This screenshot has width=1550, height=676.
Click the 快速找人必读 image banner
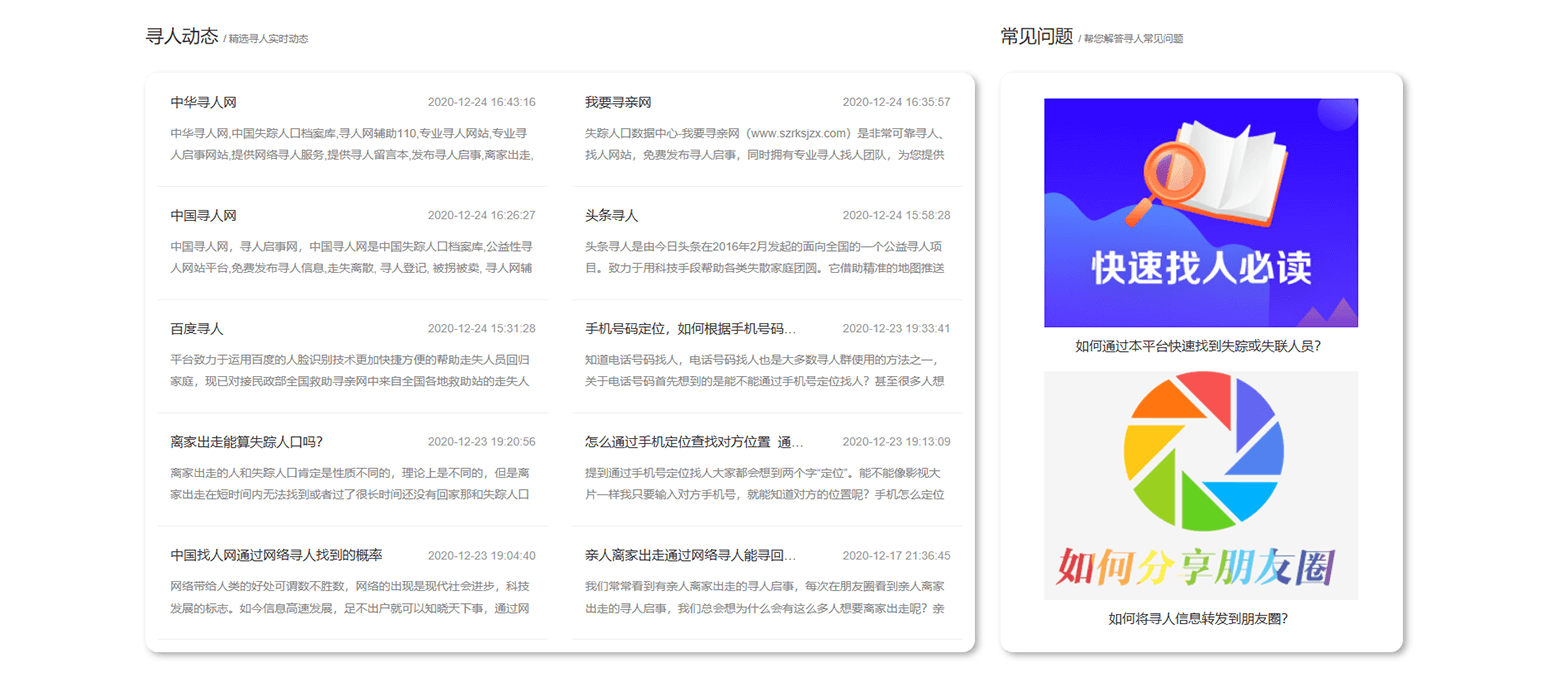(x=1200, y=213)
